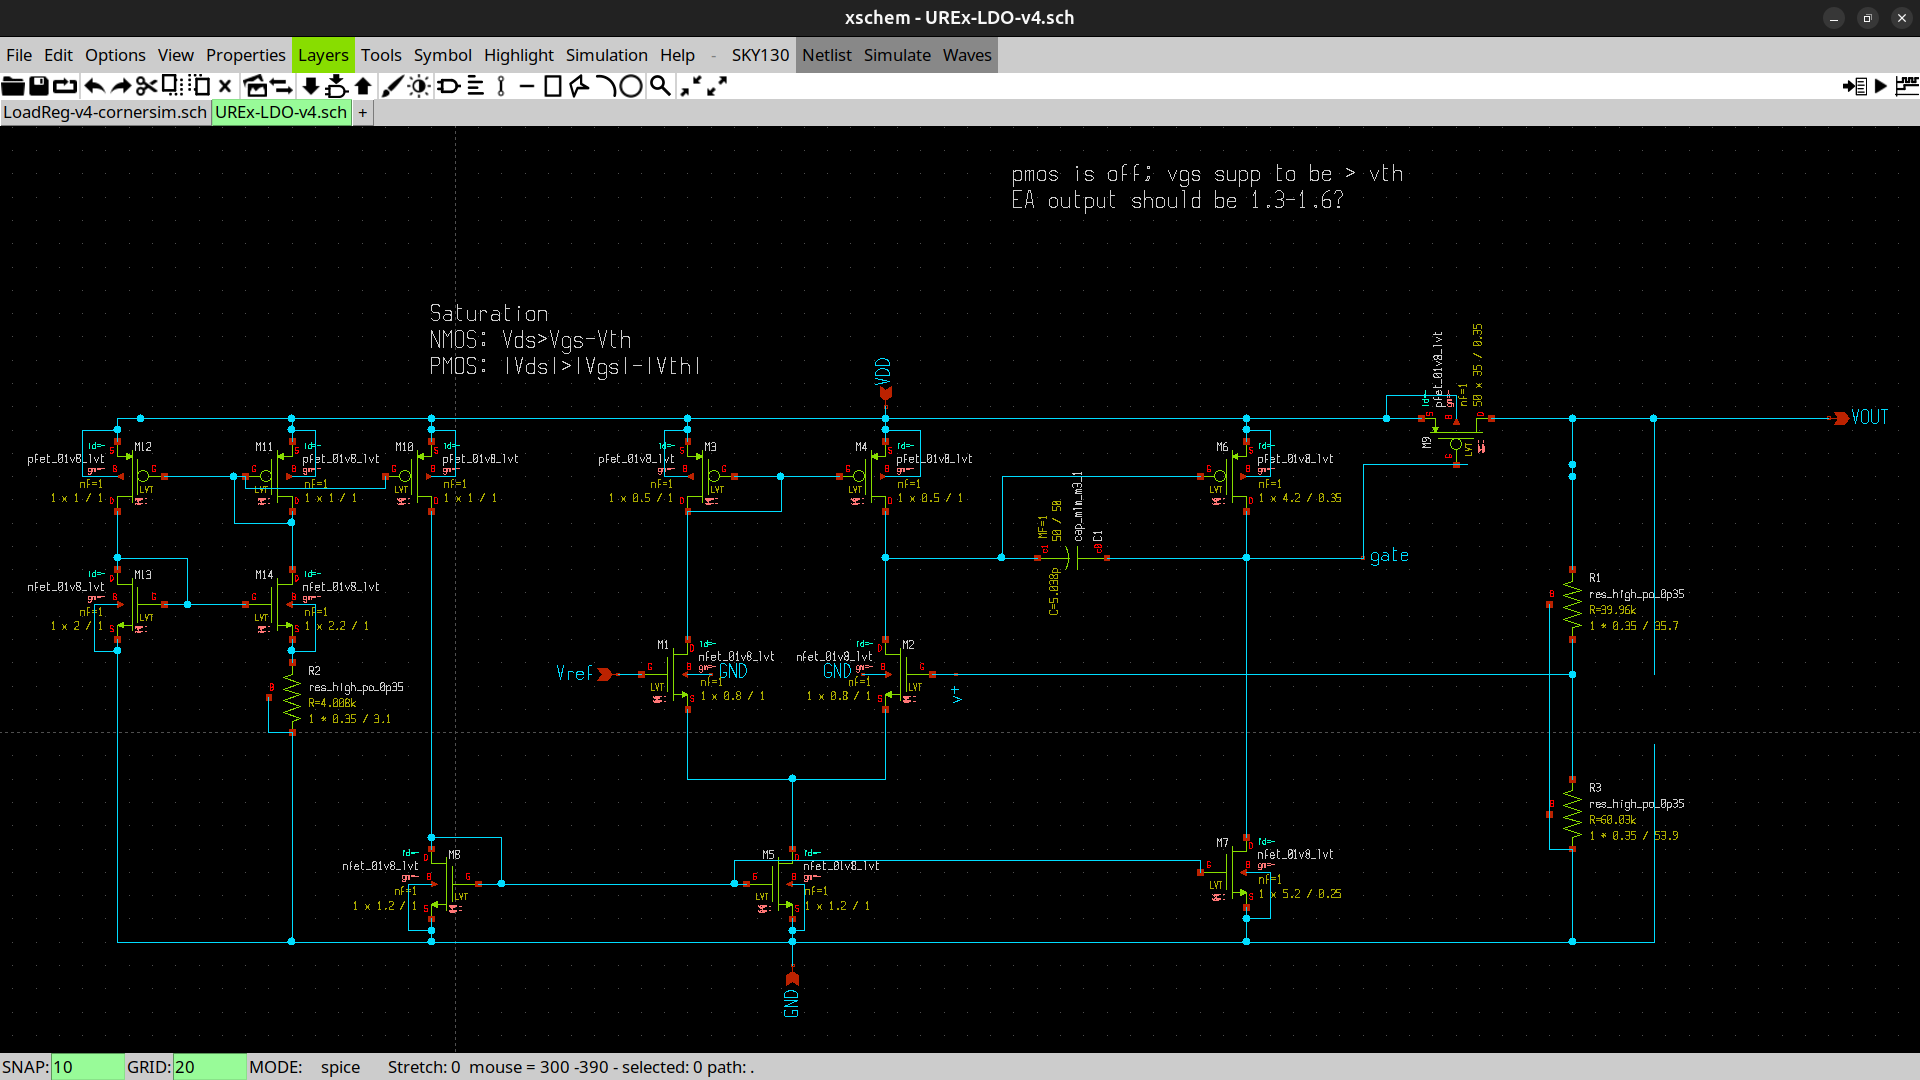Click the Insert symbol gate icon
Screen dimensions: 1920x1080
449,86
